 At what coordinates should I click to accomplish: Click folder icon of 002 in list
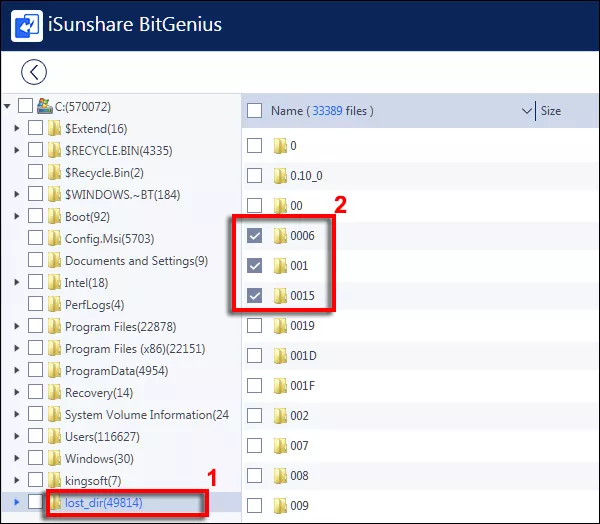click(x=280, y=416)
